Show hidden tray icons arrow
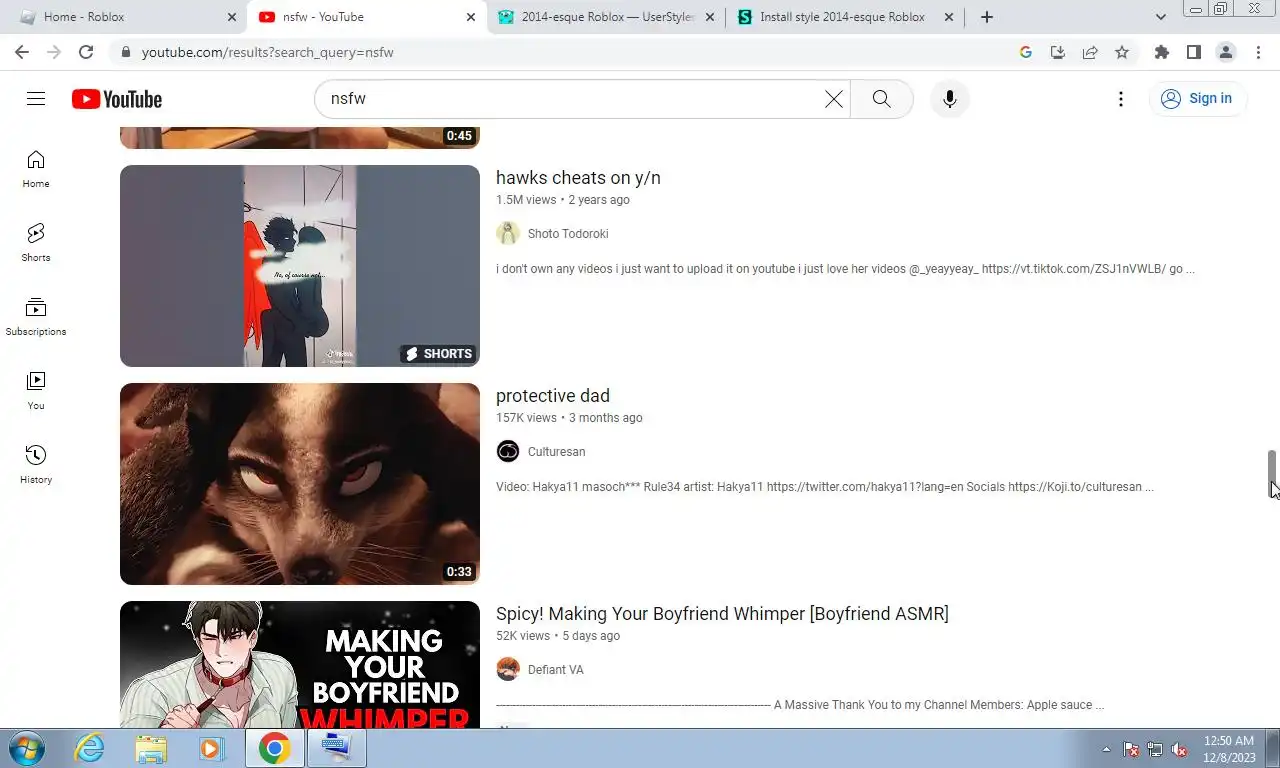The height and width of the screenshot is (768, 1280). click(1106, 749)
